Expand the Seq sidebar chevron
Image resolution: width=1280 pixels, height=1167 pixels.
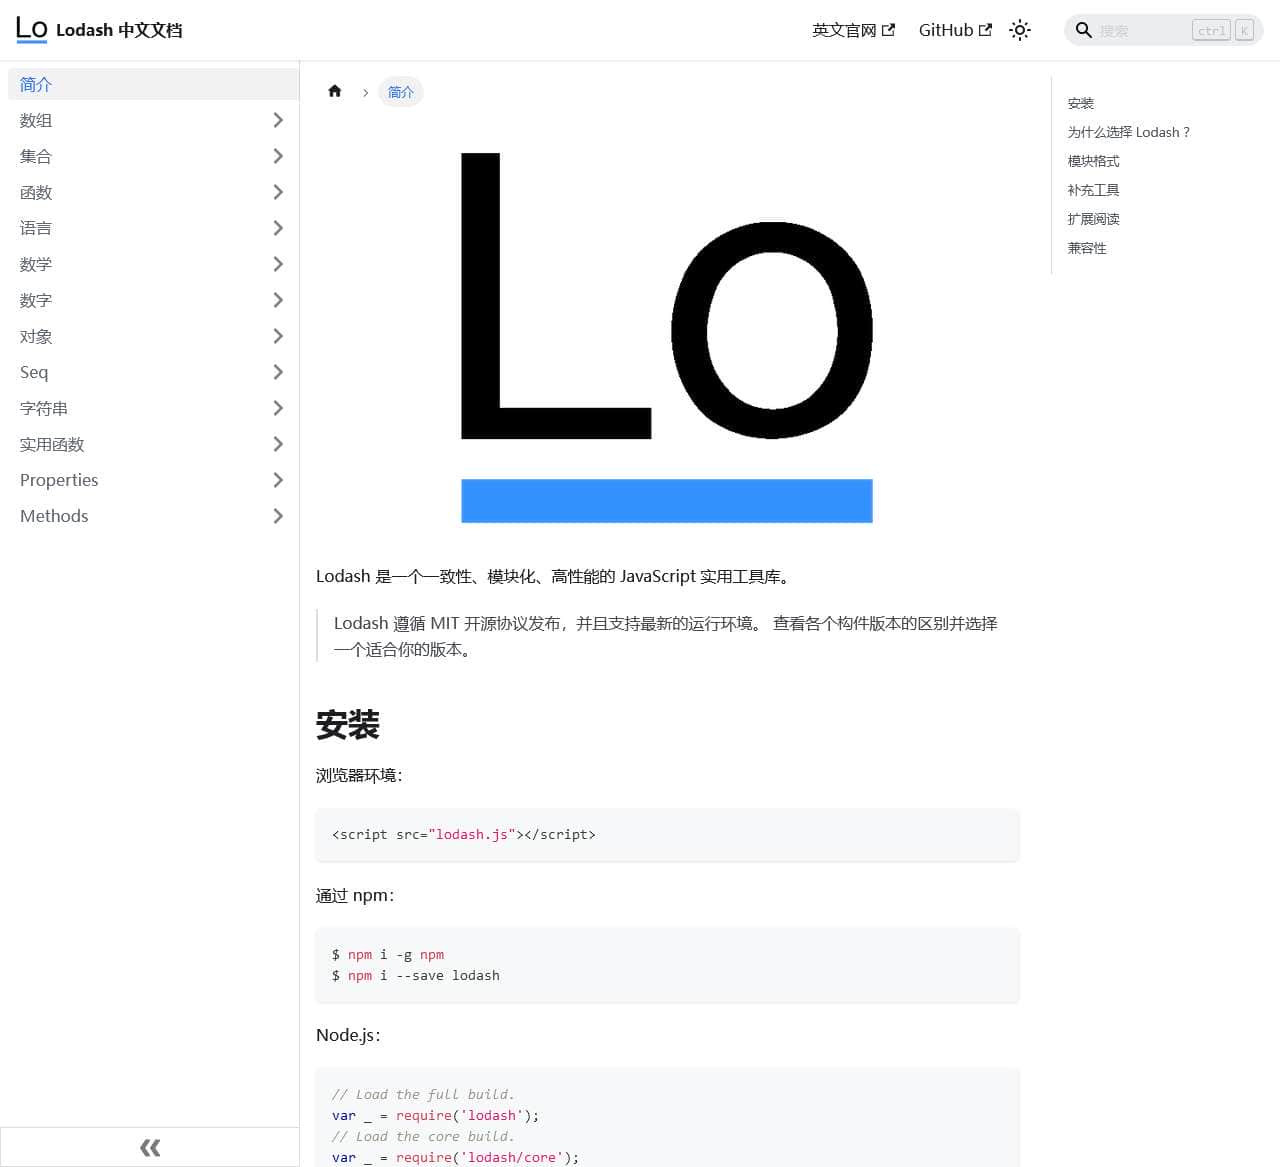point(278,372)
